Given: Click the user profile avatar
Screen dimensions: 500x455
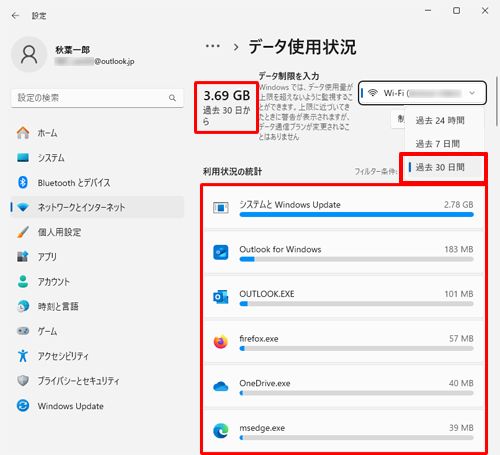Looking at the screenshot, I should coord(29,54).
